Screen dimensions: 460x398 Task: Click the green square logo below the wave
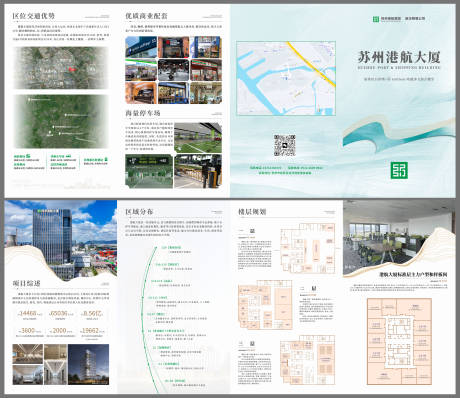pyautogui.click(x=399, y=170)
